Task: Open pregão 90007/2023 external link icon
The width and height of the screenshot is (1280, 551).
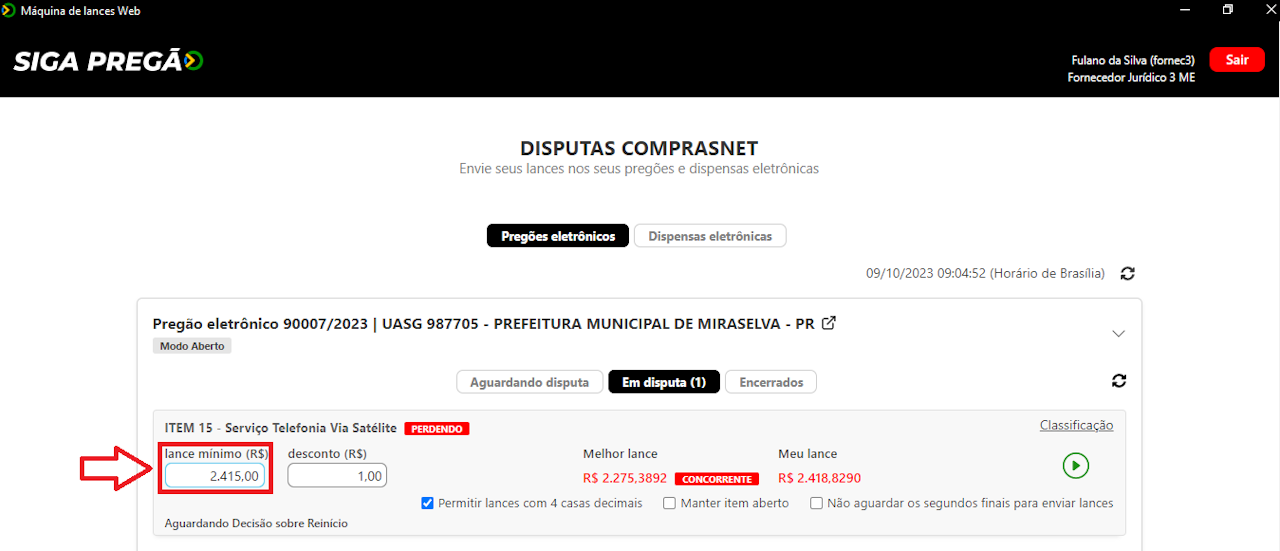Action: point(828,324)
